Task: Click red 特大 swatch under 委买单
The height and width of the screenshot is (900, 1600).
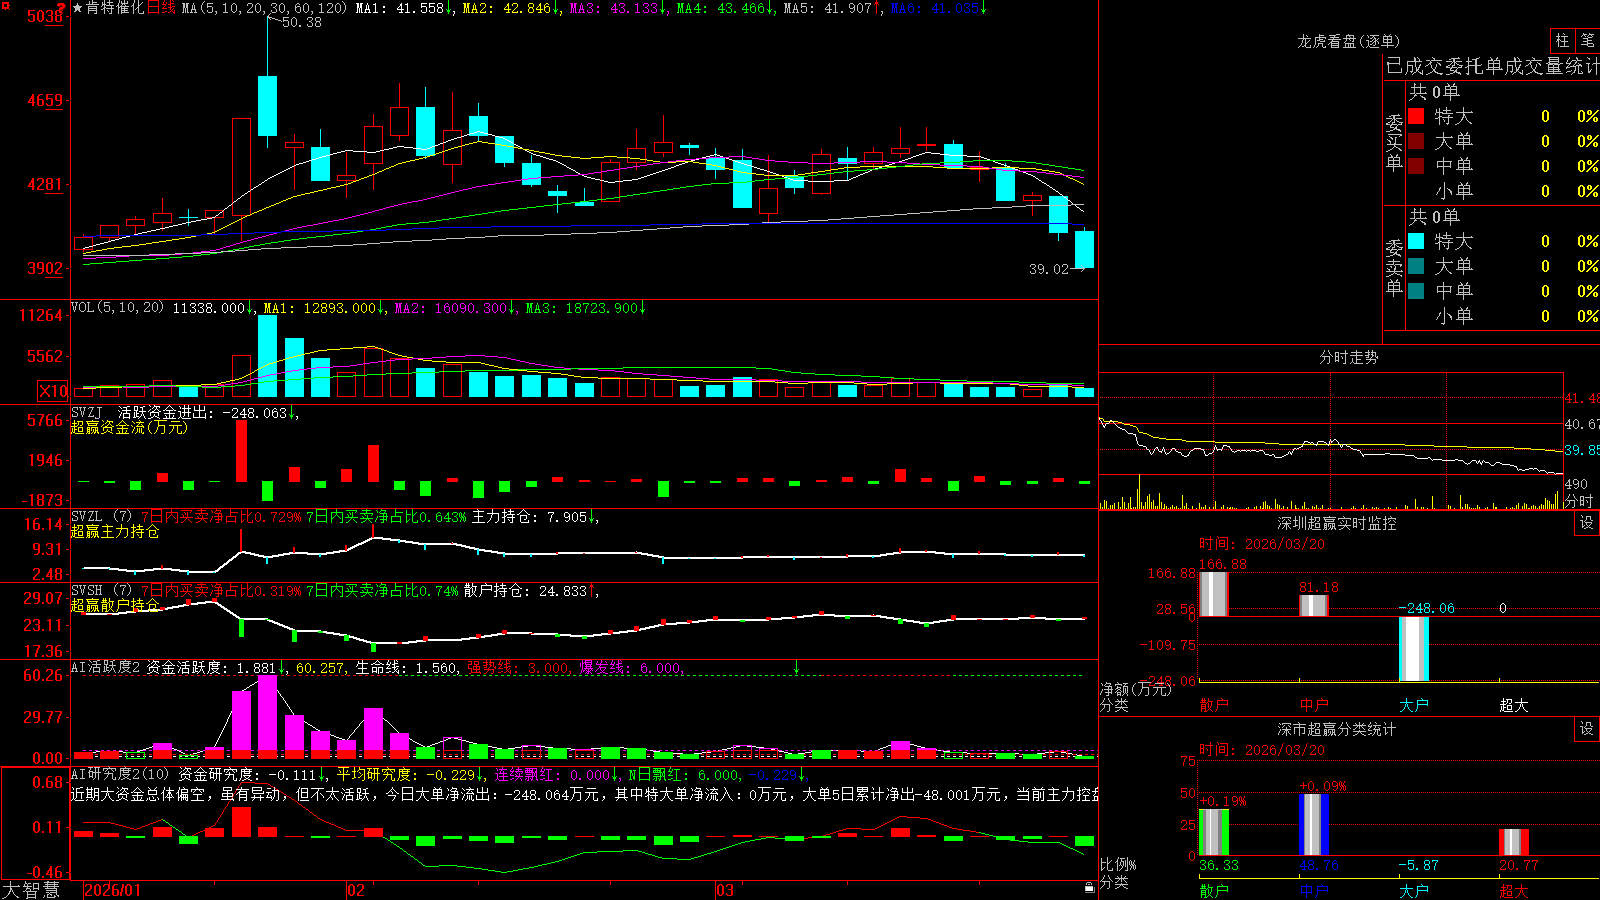Action: [x=1416, y=116]
